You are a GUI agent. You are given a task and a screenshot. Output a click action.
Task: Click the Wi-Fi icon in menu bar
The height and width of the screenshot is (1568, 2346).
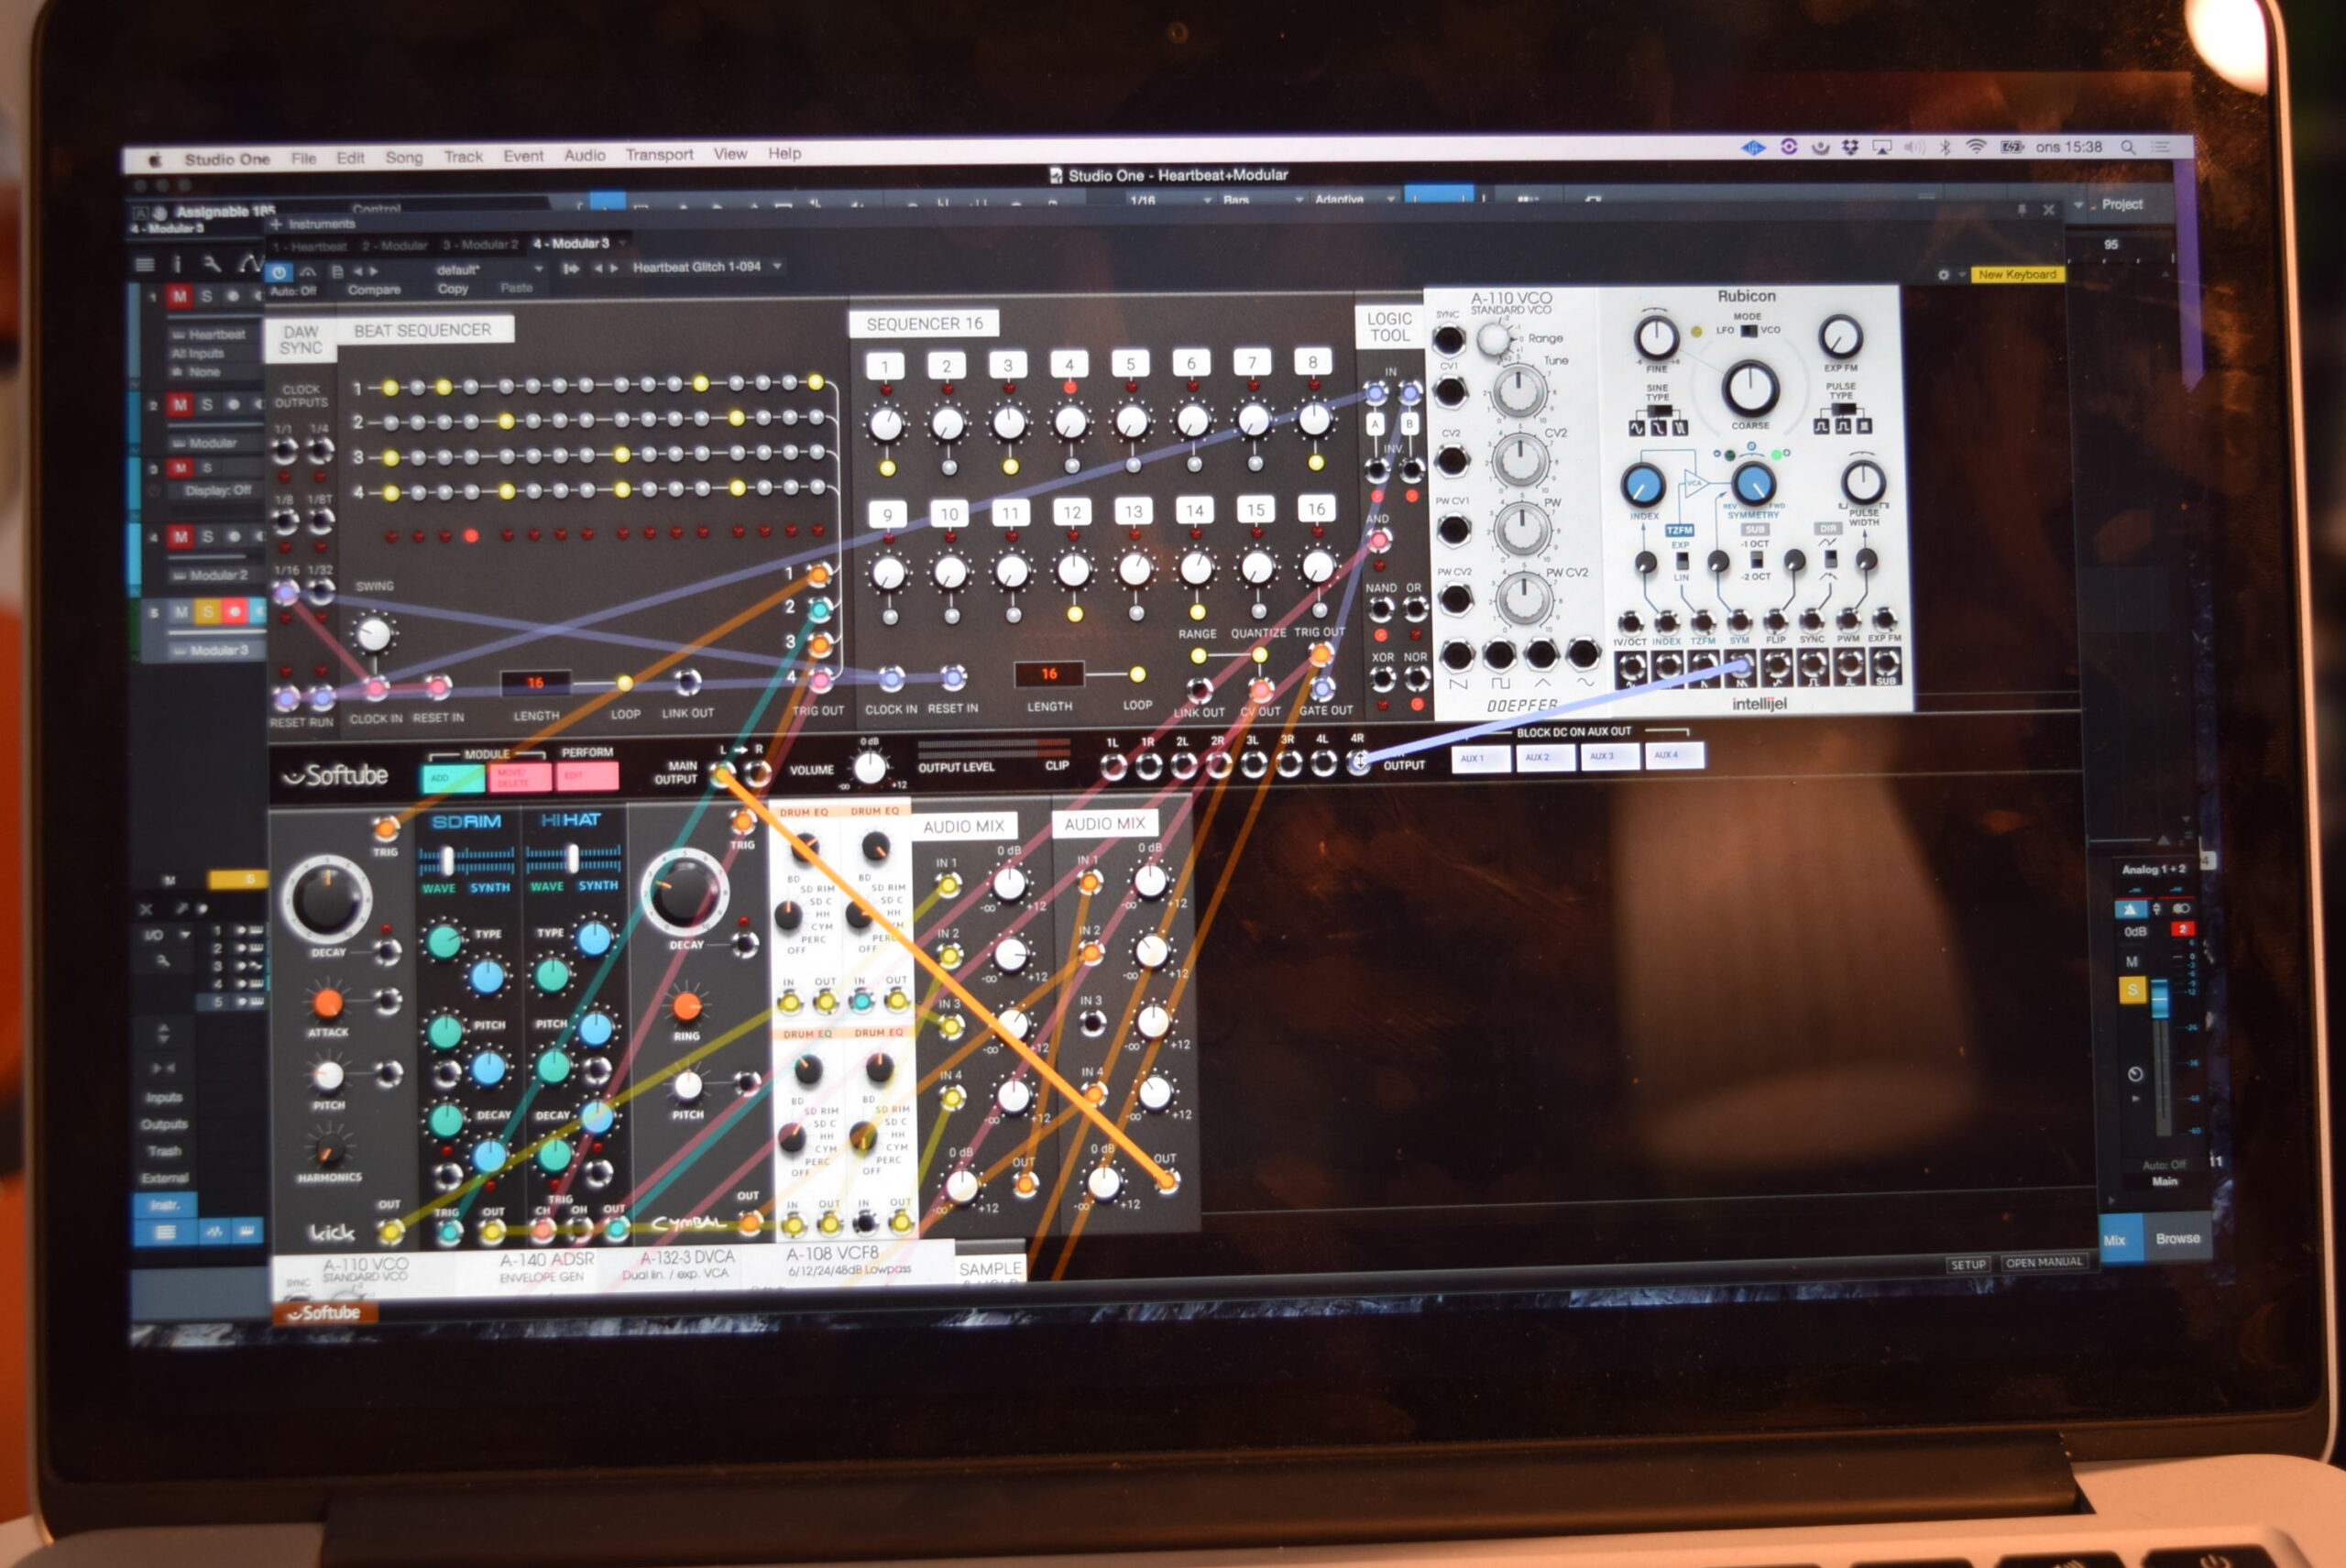pyautogui.click(x=1975, y=147)
